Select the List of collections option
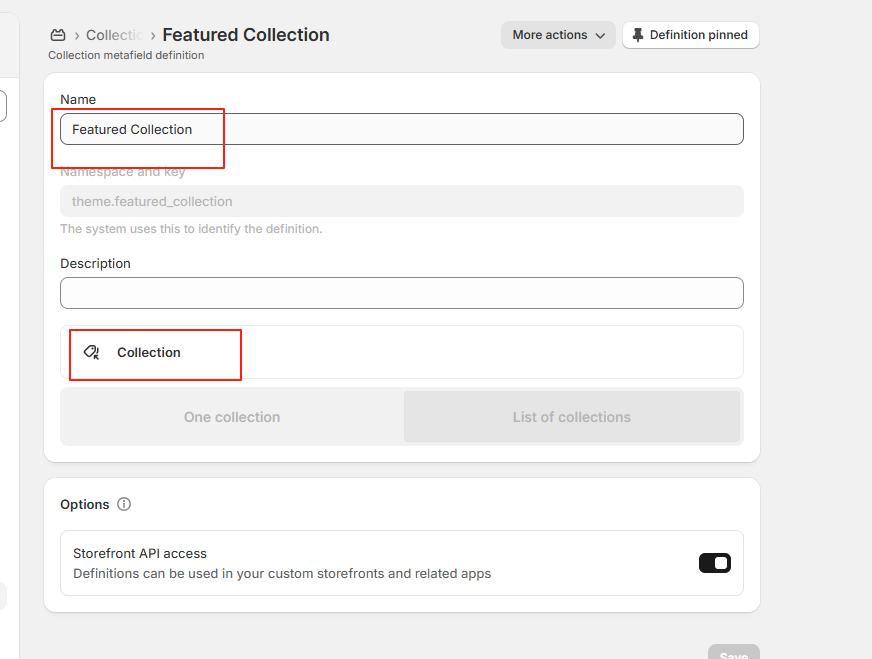Viewport: 872px width, 659px height. 571,417
